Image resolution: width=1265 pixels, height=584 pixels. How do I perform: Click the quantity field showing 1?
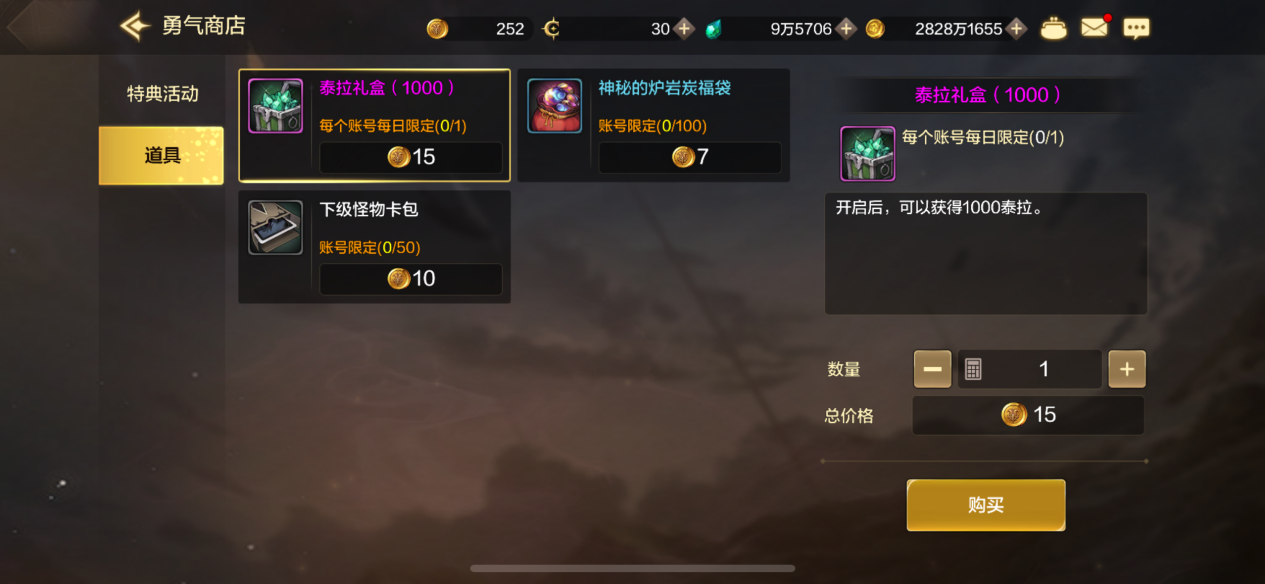point(1030,369)
